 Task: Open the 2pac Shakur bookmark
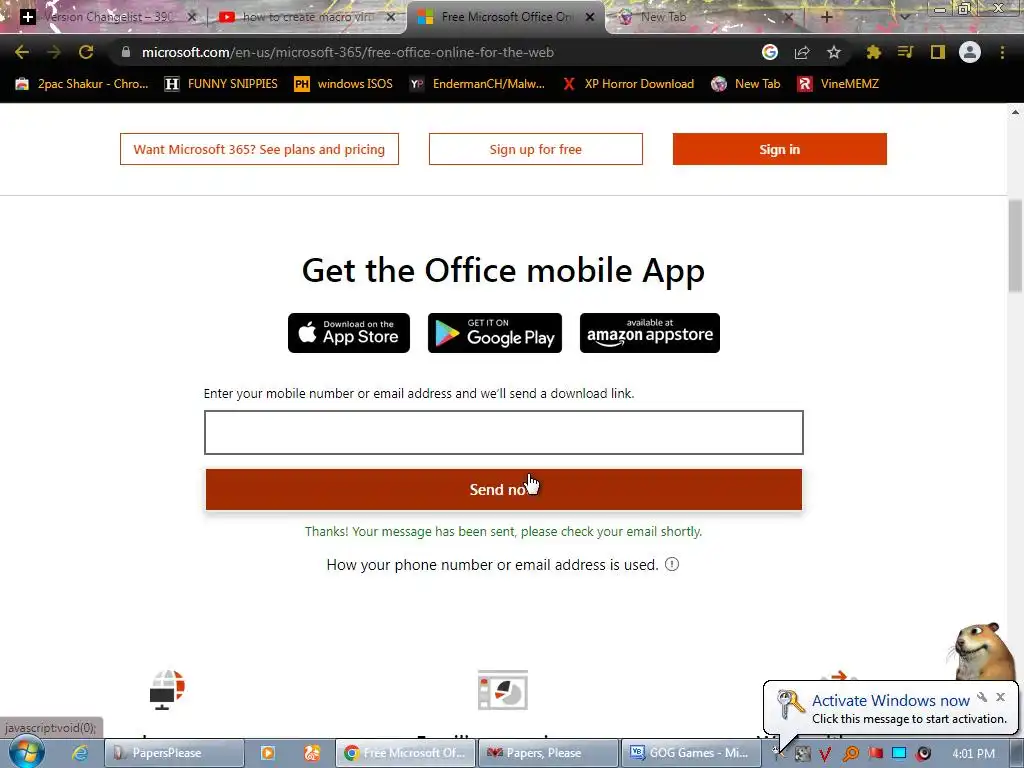click(x=82, y=84)
